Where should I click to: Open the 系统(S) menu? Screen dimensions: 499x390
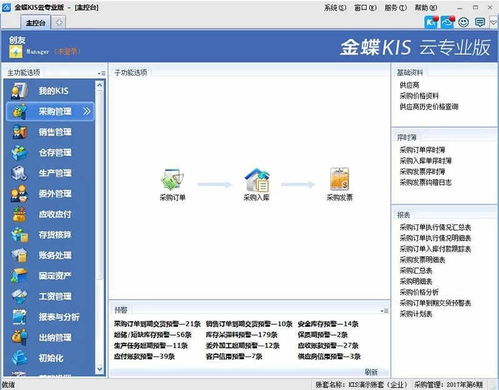(x=335, y=7)
